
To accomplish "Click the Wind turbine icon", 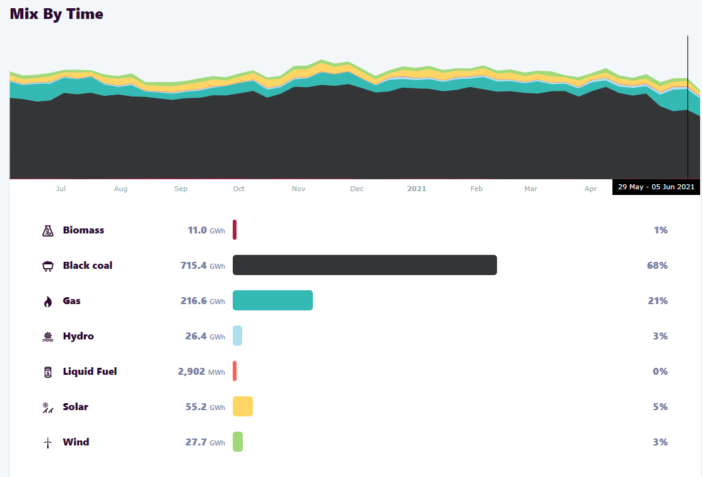I will 47,442.
